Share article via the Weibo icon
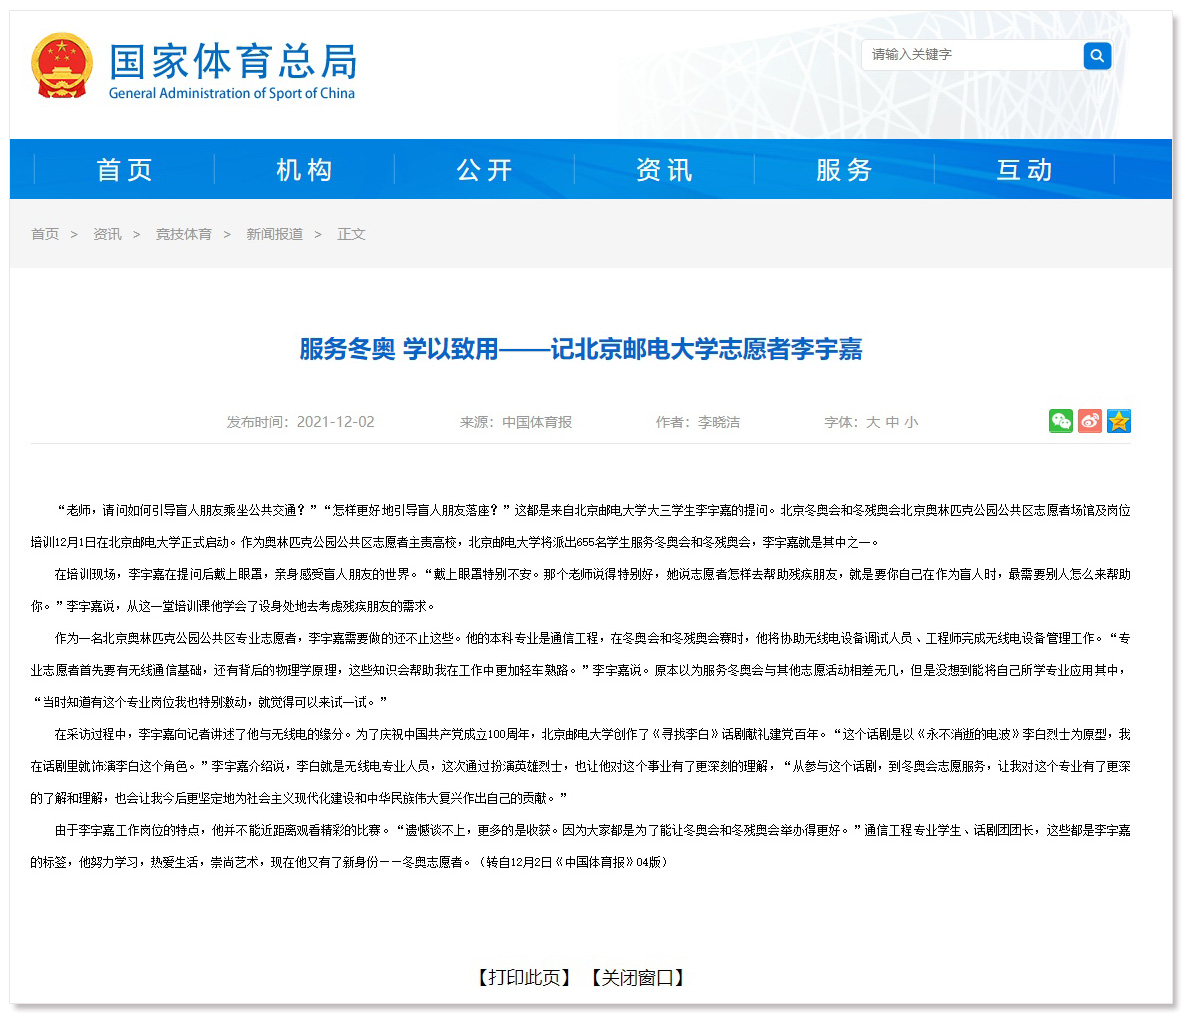This screenshot has width=1190, height=1020. [1090, 420]
